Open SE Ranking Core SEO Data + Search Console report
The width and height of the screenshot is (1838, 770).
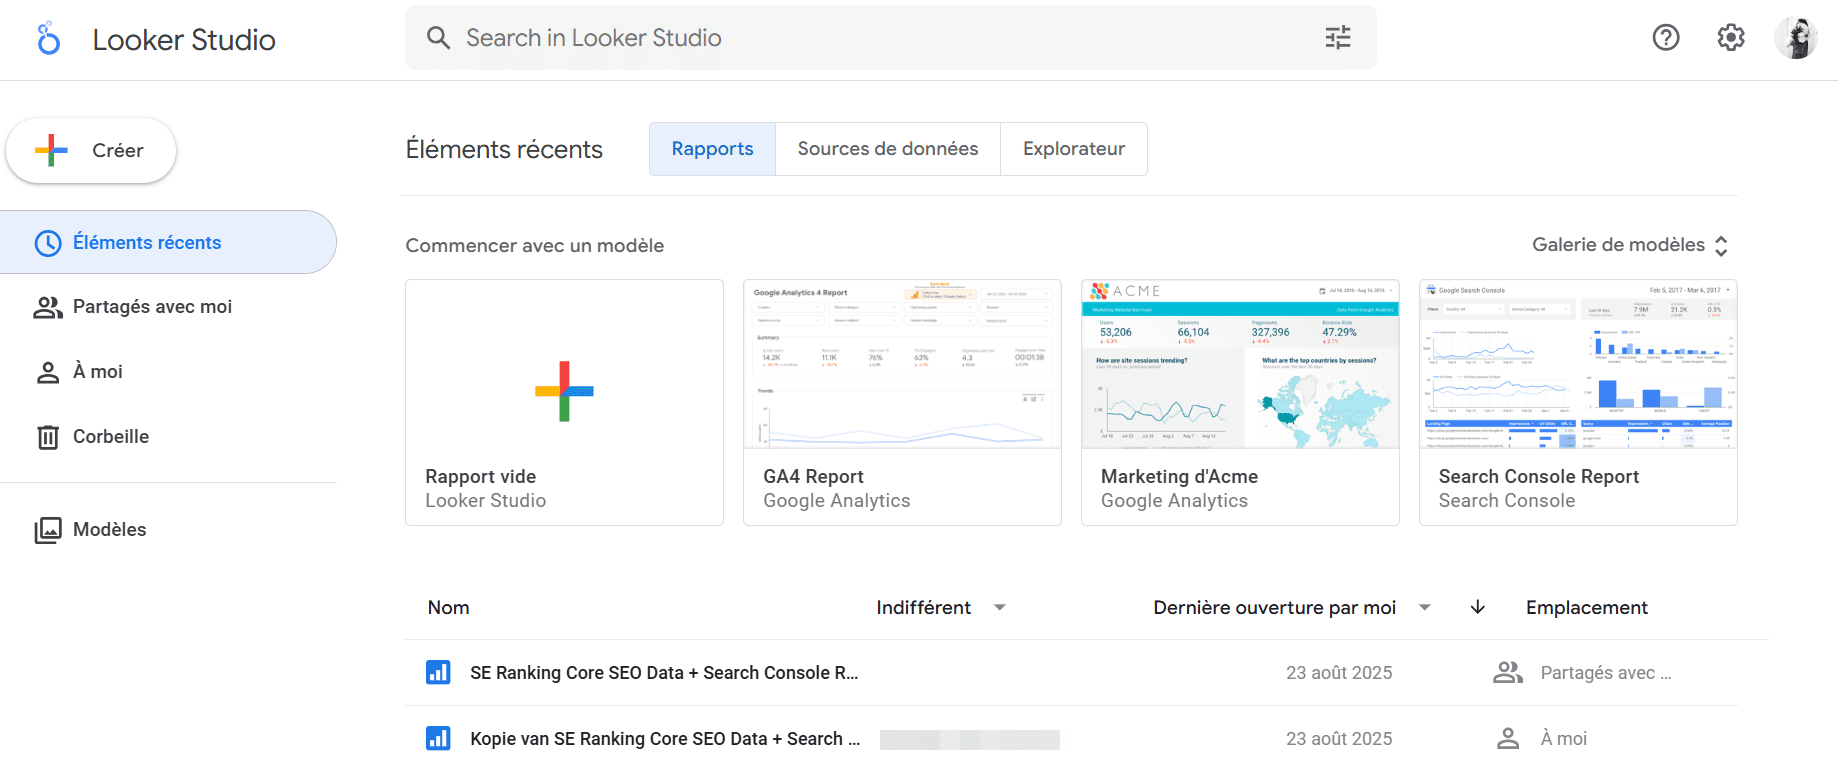coord(664,673)
